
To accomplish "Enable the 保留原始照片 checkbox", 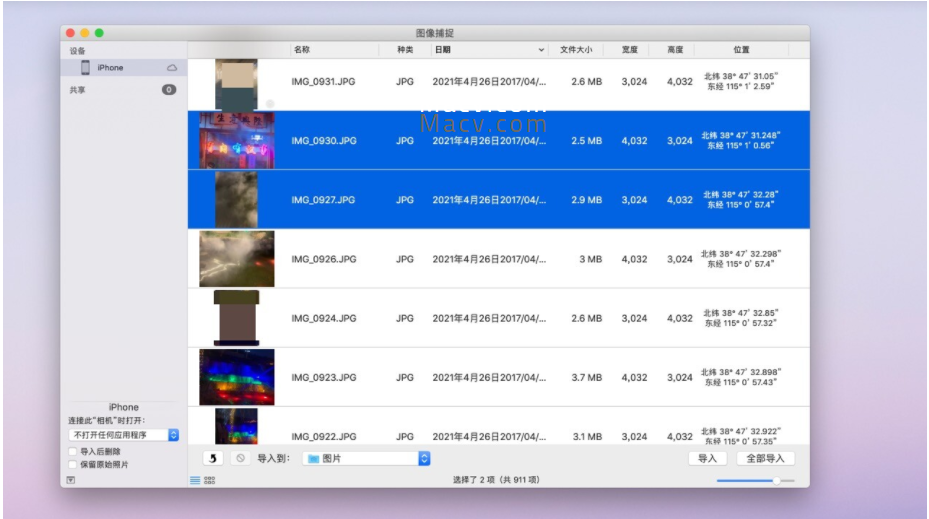I will click(x=73, y=464).
